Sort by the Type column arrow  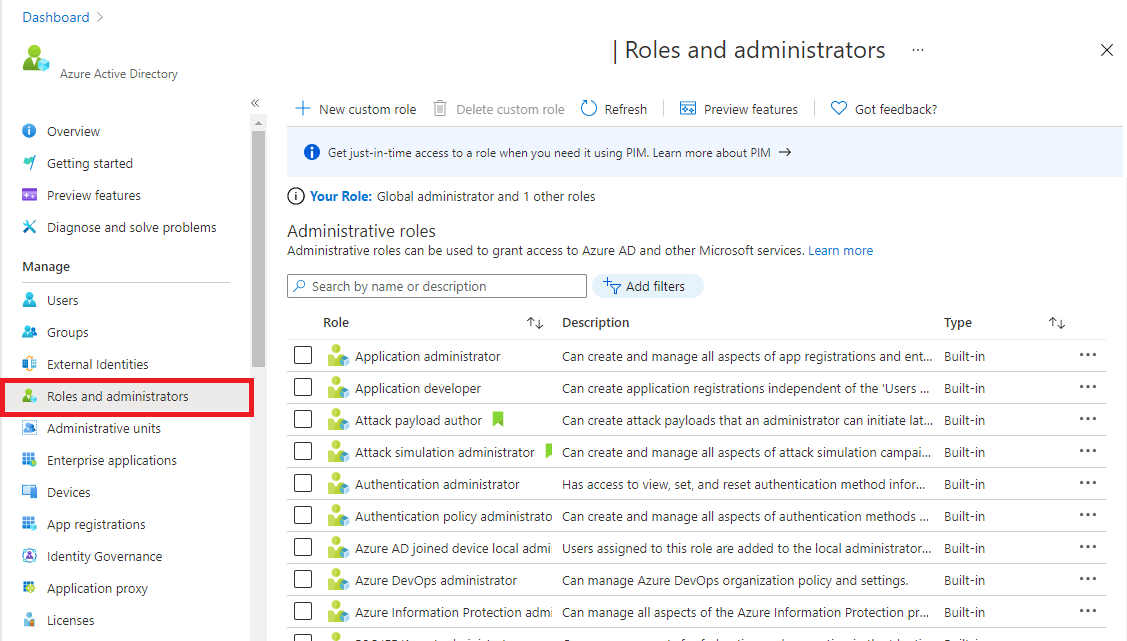[1056, 322]
